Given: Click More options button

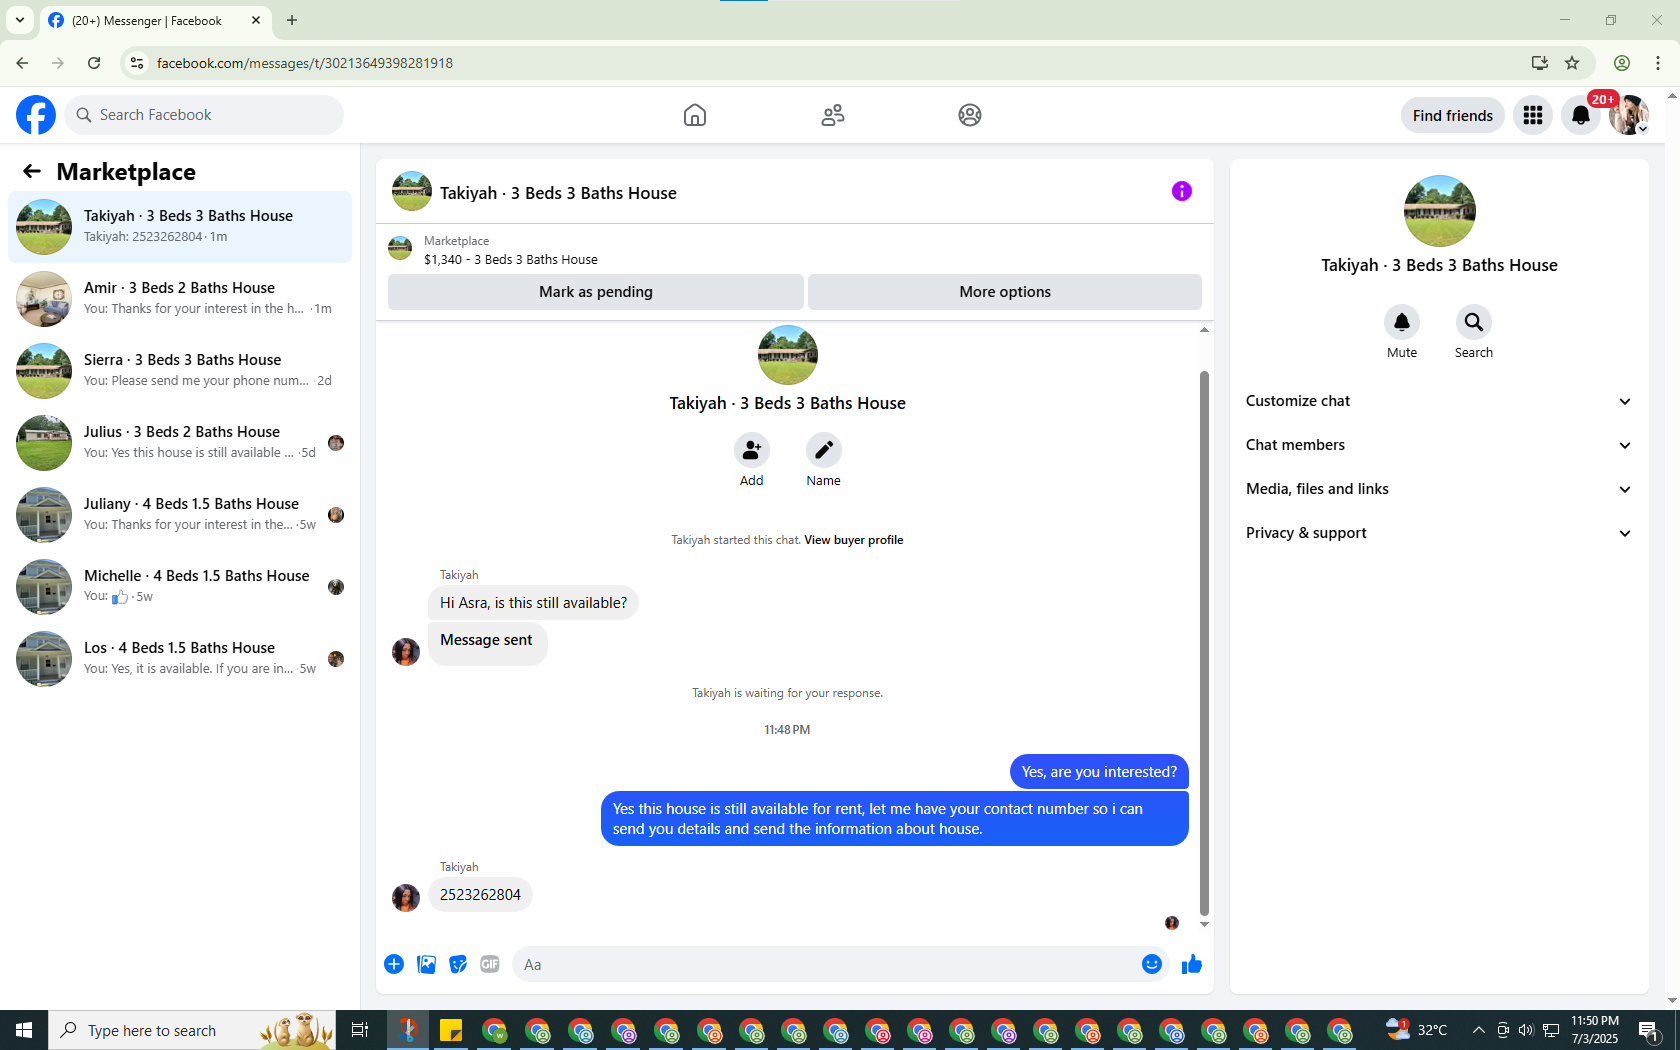Looking at the screenshot, I should [1005, 292].
